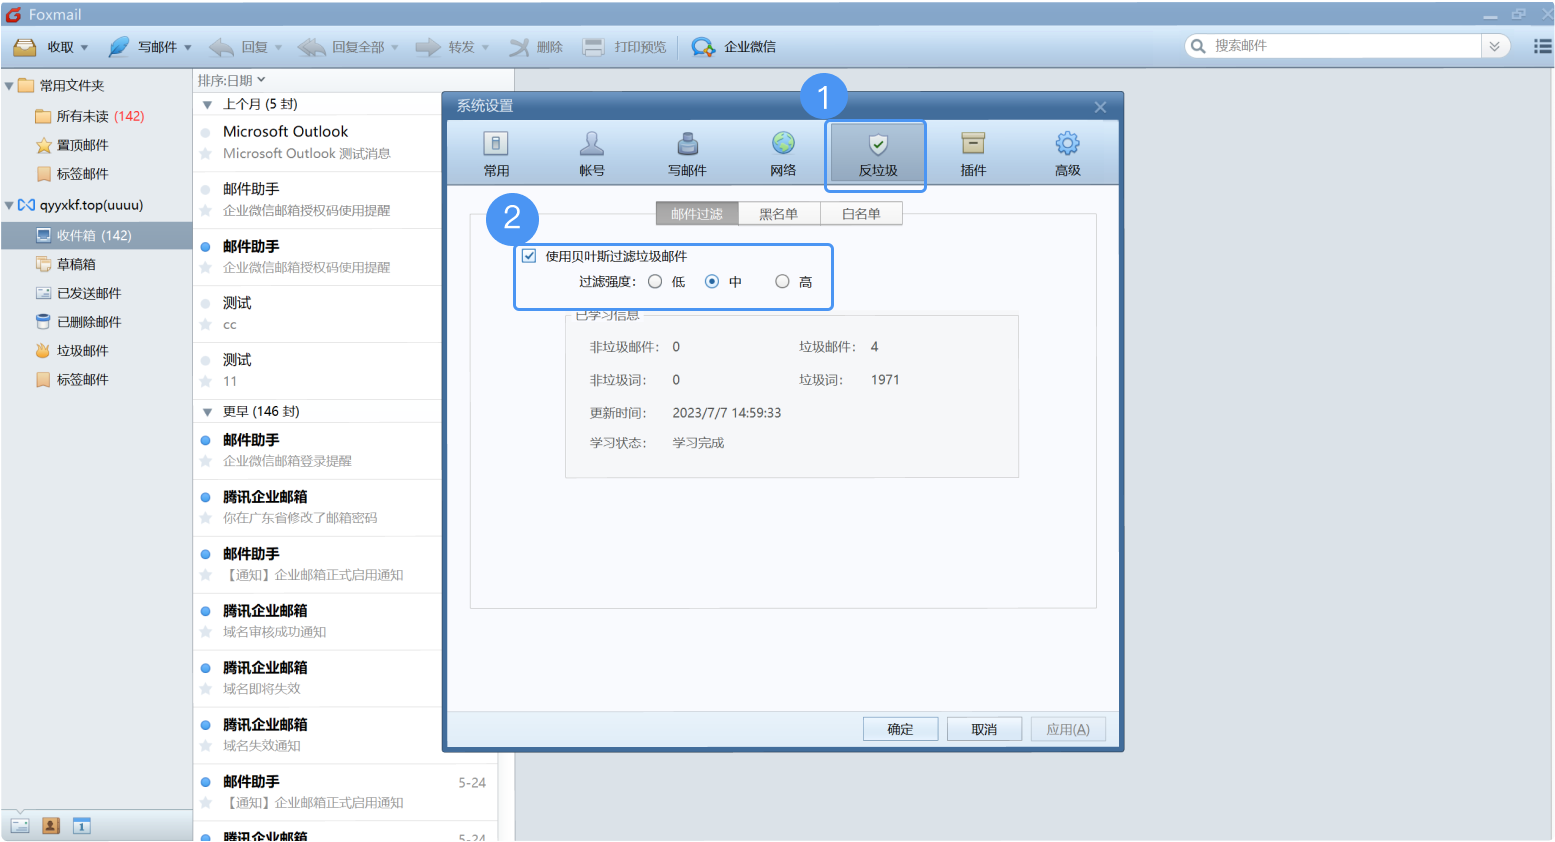Collapse the 上个月 (5 封) mail group
Viewport: 1555px width, 842px height.
tap(207, 105)
